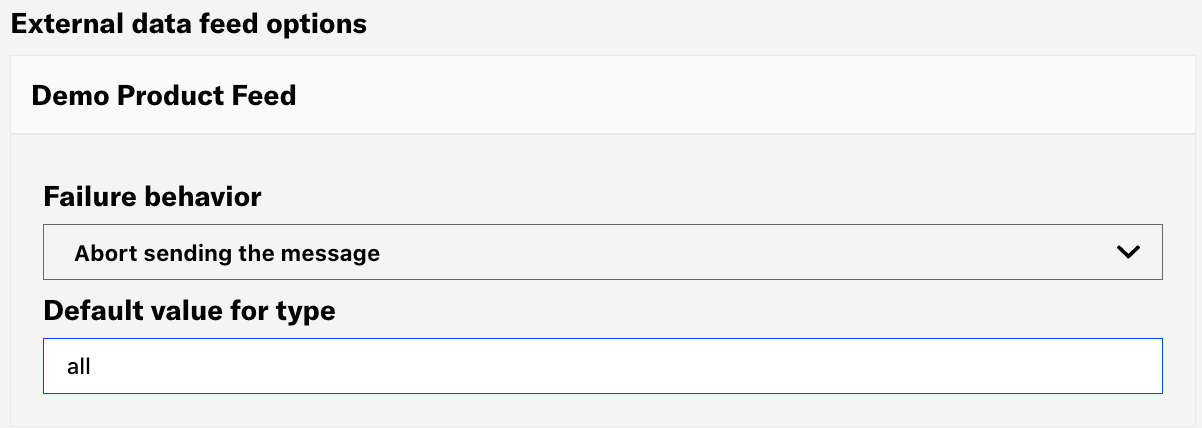
Task: Click the 'Demo Product Feed' title text
Action: [164, 96]
